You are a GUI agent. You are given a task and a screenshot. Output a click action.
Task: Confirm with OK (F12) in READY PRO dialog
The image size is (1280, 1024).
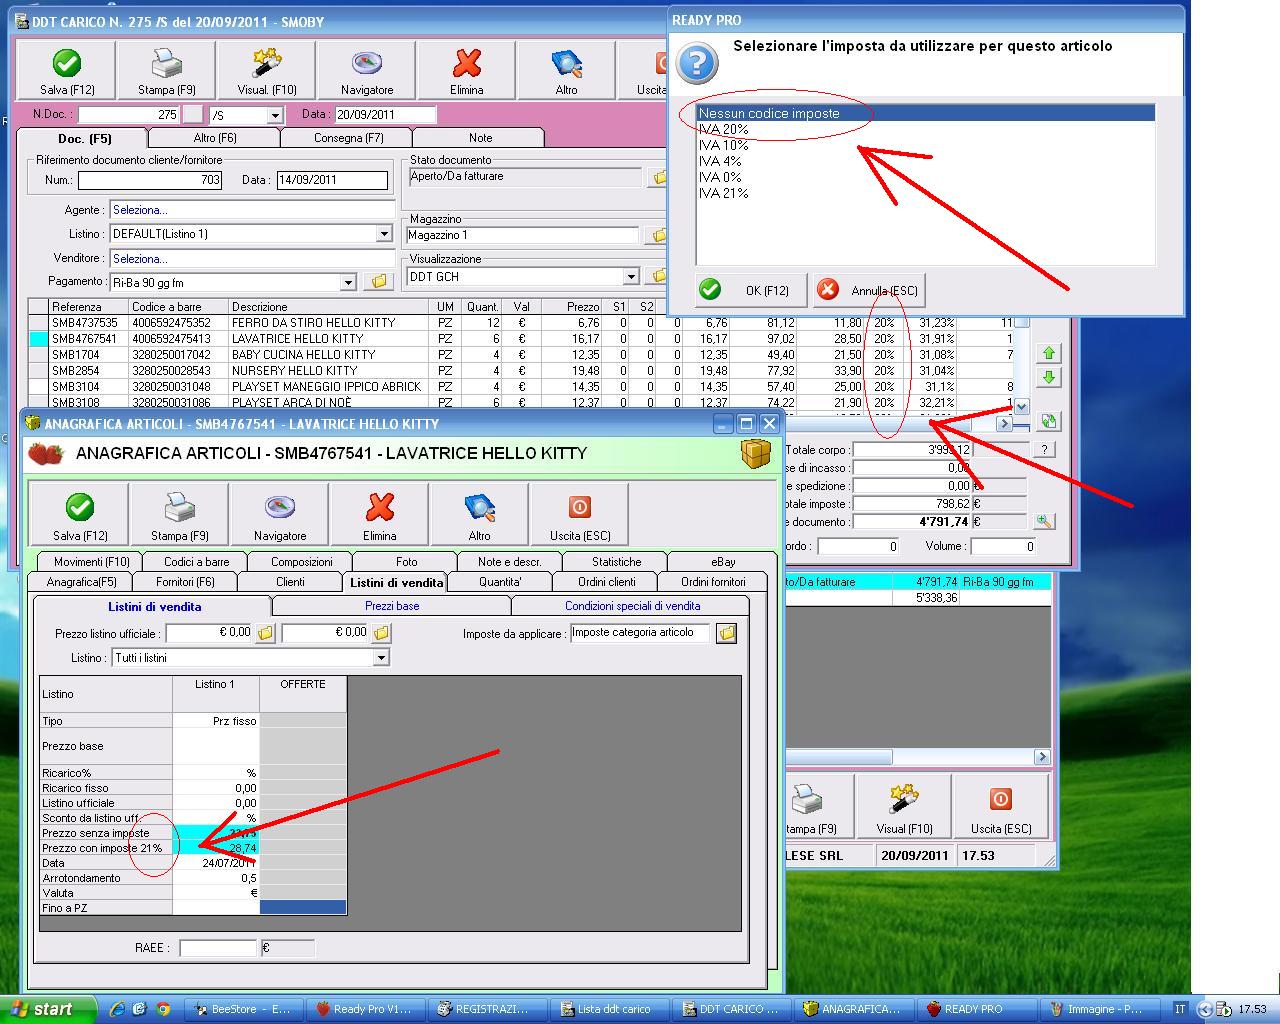(x=752, y=290)
